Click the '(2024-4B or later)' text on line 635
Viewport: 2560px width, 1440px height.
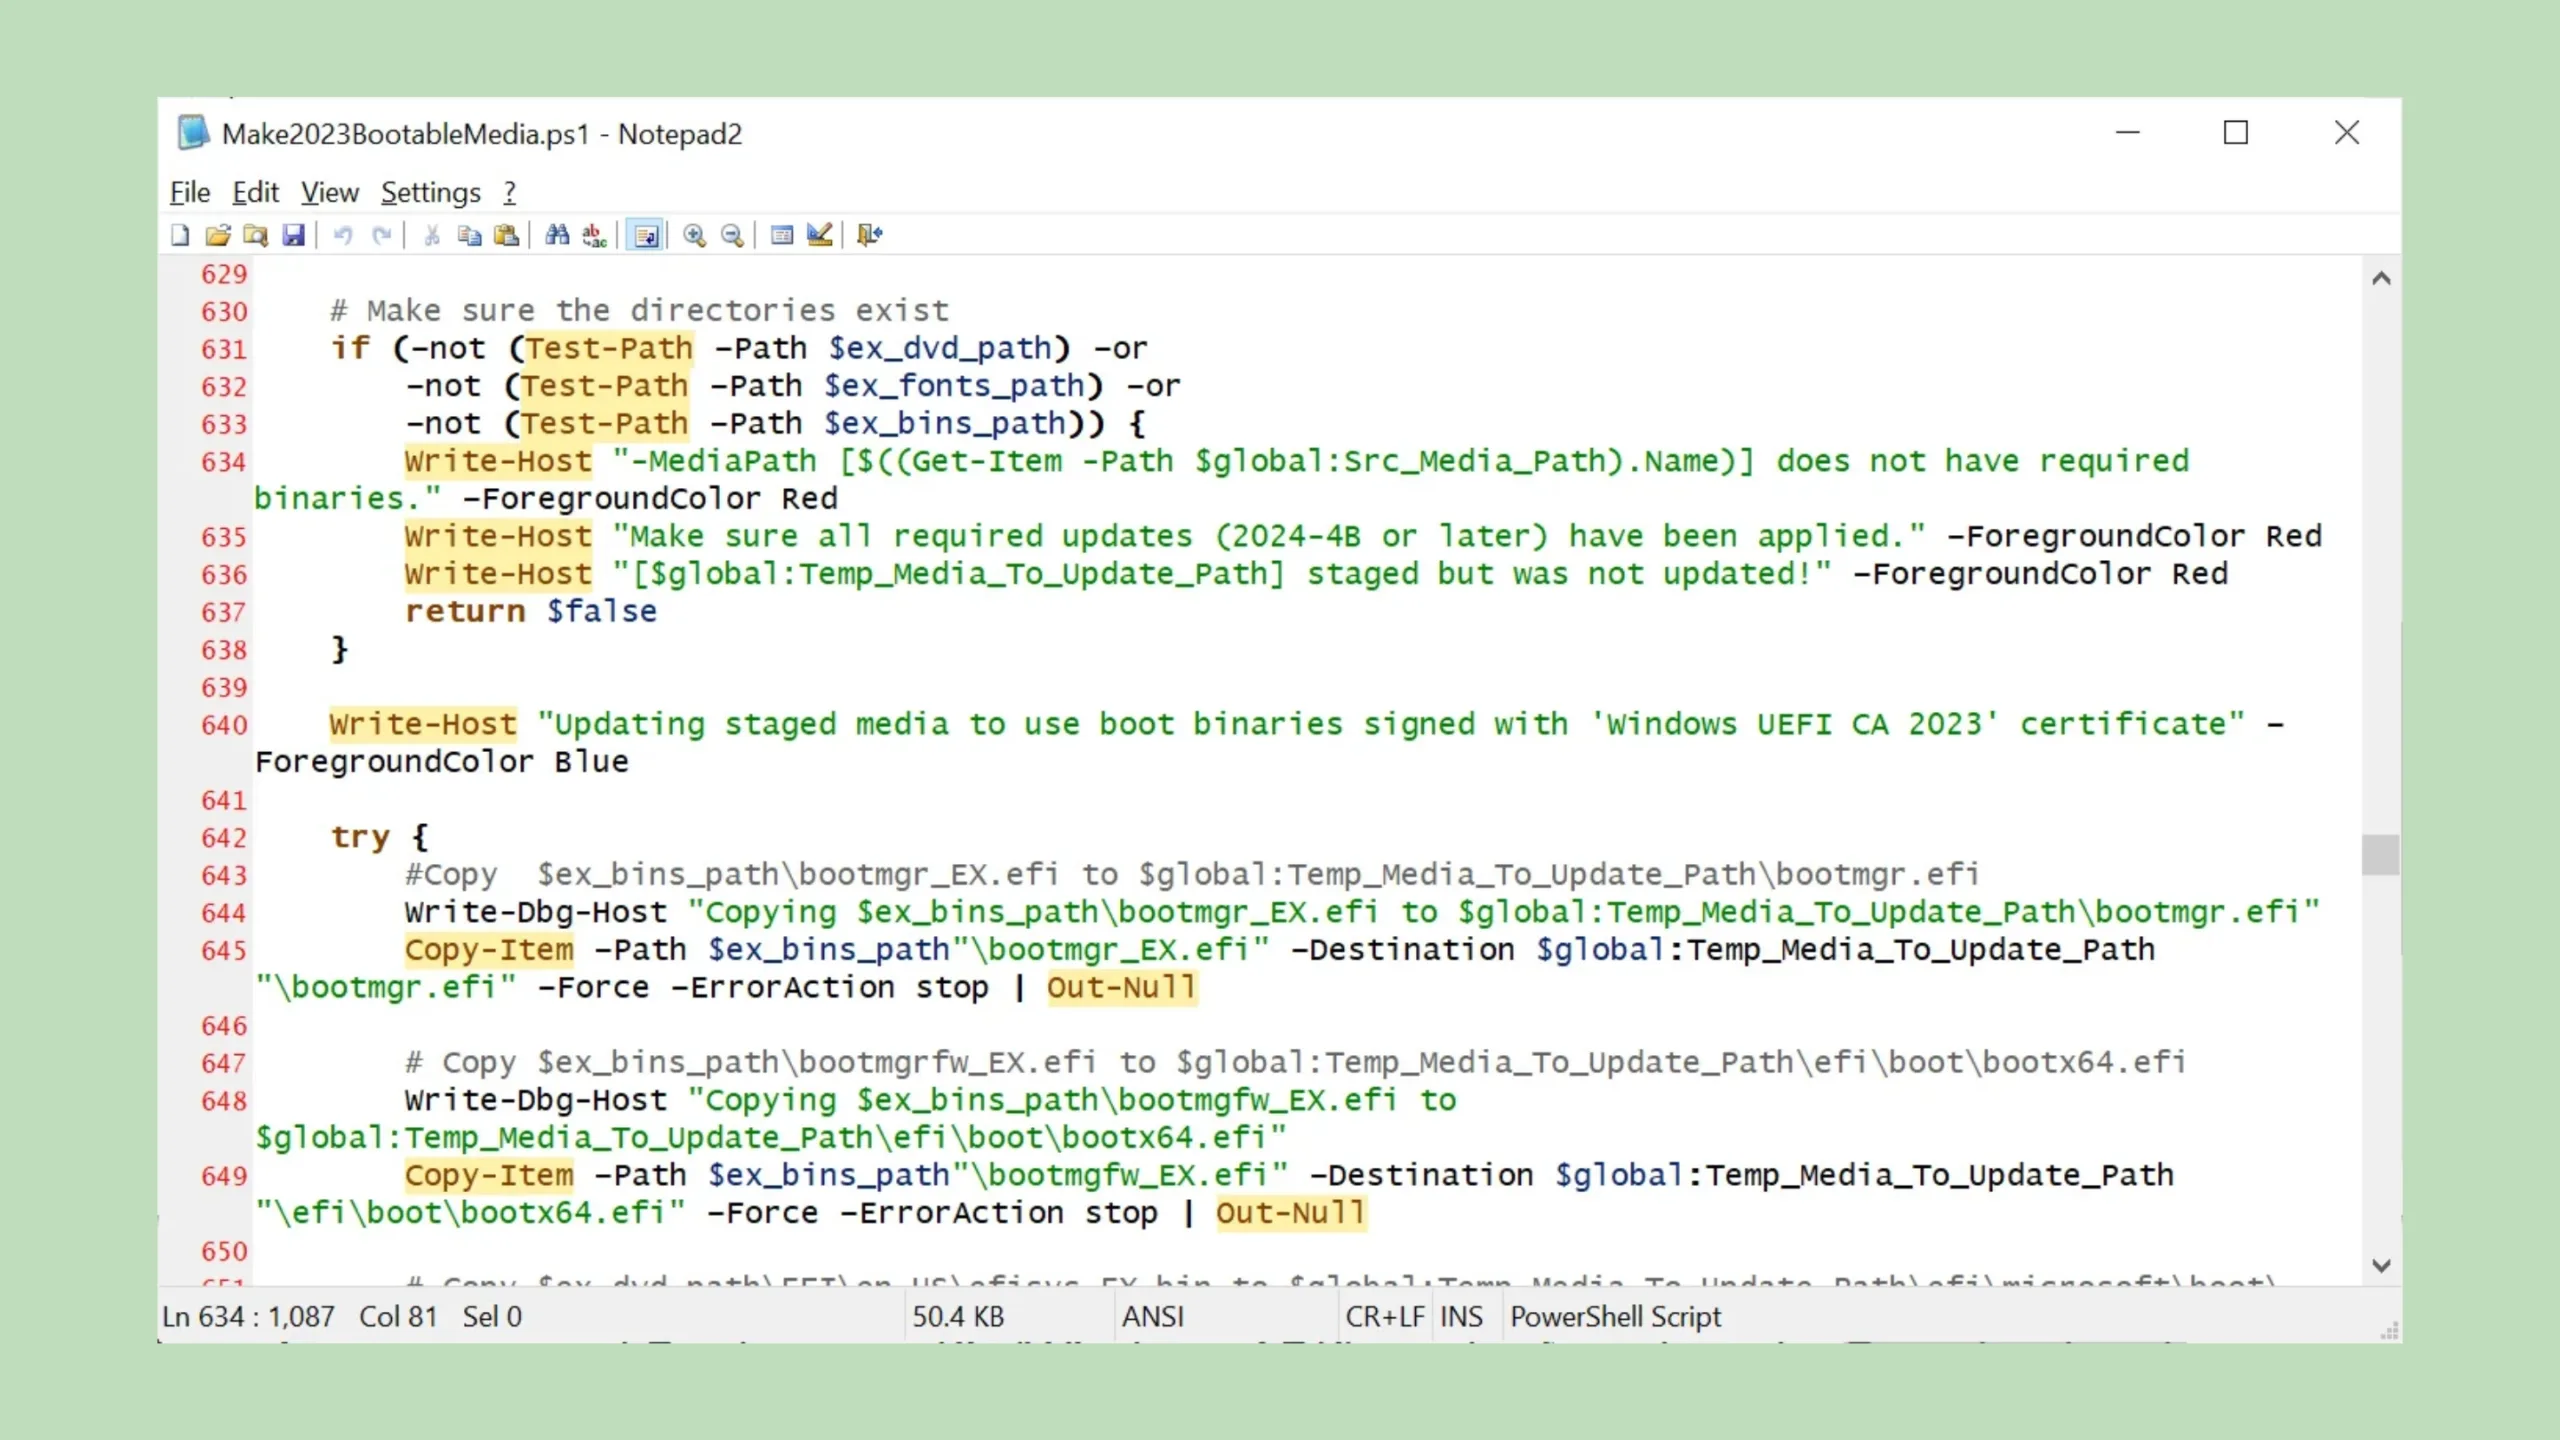pyautogui.click(x=1381, y=536)
